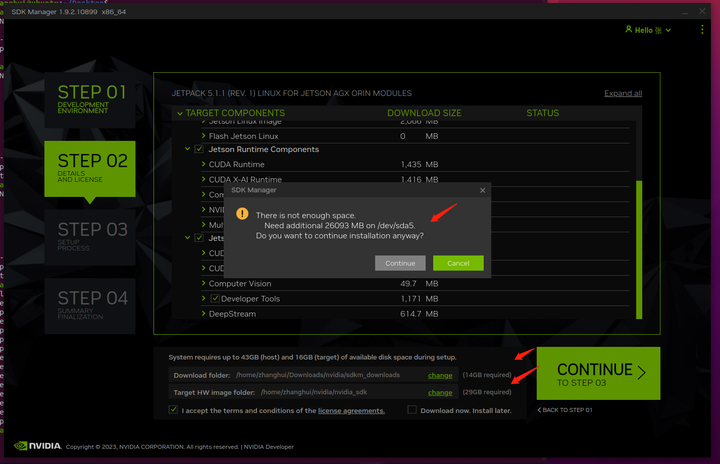Collapse the Jetson Runtime Components group
The image size is (720, 464).
click(187, 149)
